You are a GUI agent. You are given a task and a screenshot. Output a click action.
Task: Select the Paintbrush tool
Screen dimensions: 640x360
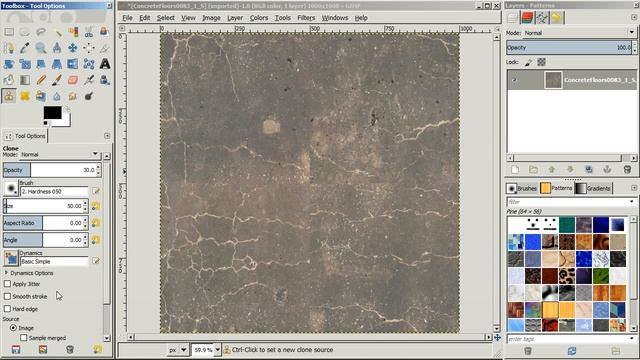[57, 80]
